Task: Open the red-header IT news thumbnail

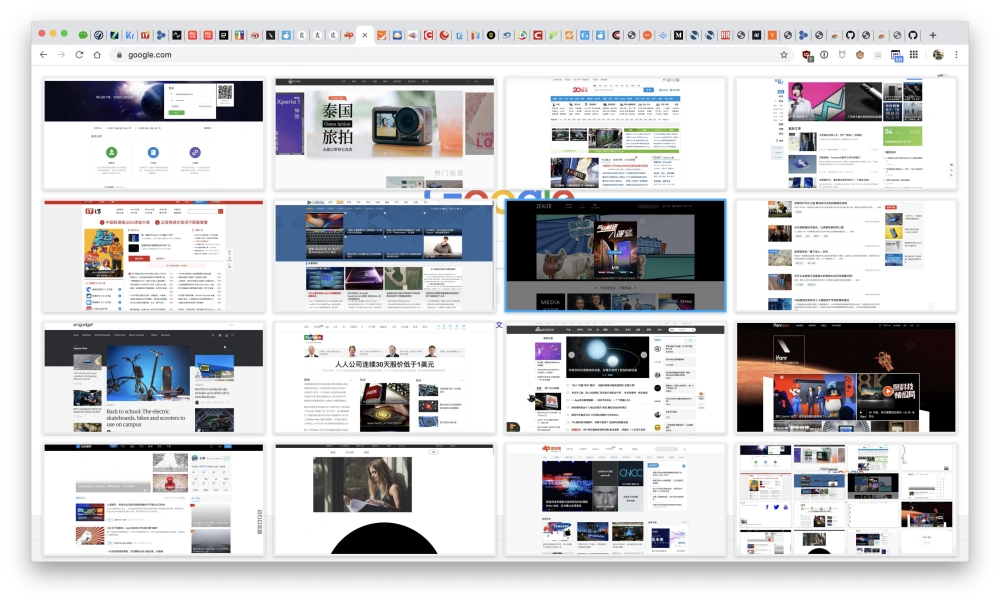Action: coord(153,256)
